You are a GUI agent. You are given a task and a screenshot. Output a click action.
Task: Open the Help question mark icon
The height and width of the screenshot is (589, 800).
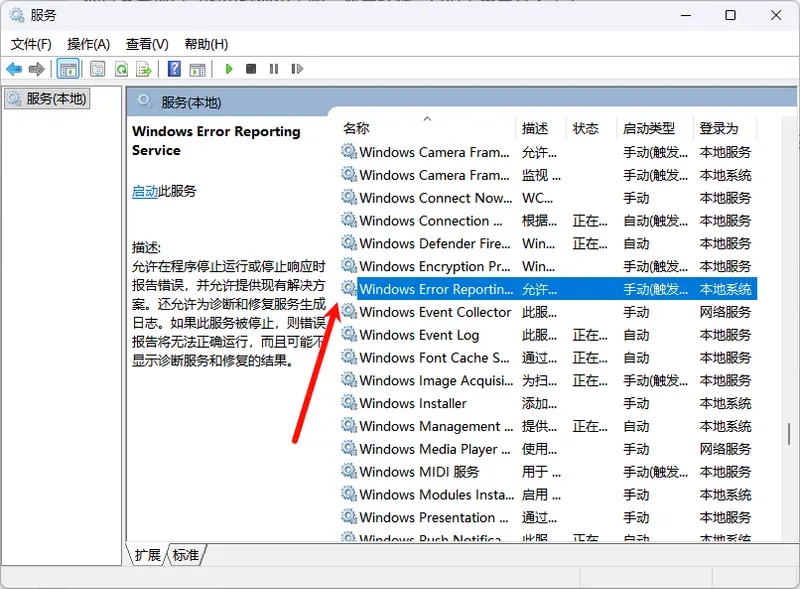click(x=174, y=69)
